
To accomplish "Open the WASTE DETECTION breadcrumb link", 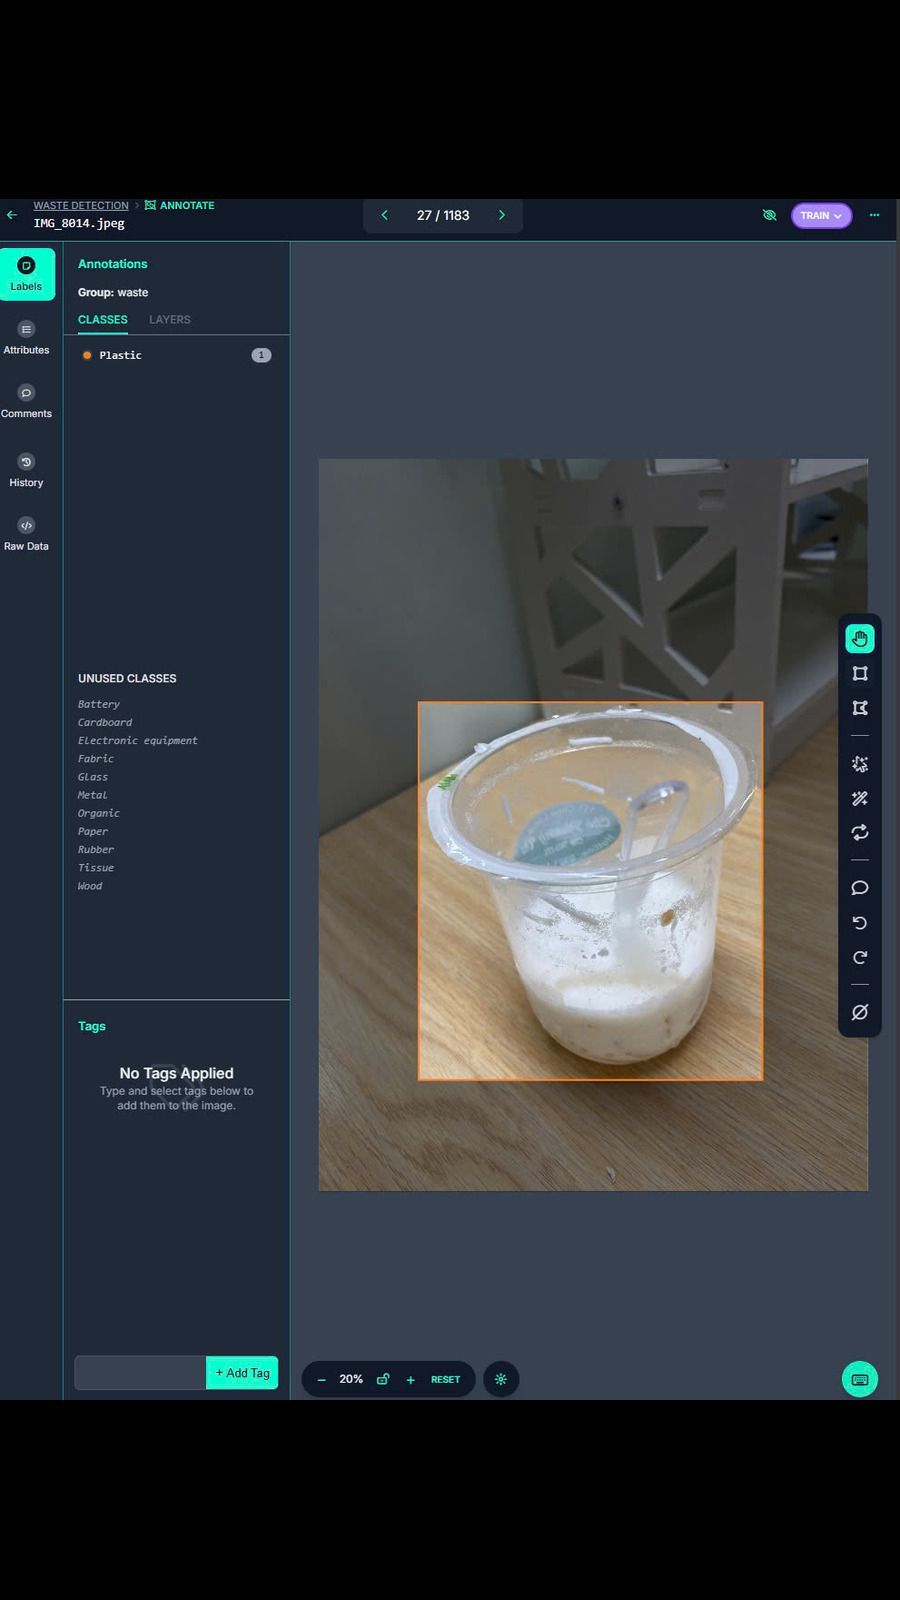I will [x=81, y=205].
